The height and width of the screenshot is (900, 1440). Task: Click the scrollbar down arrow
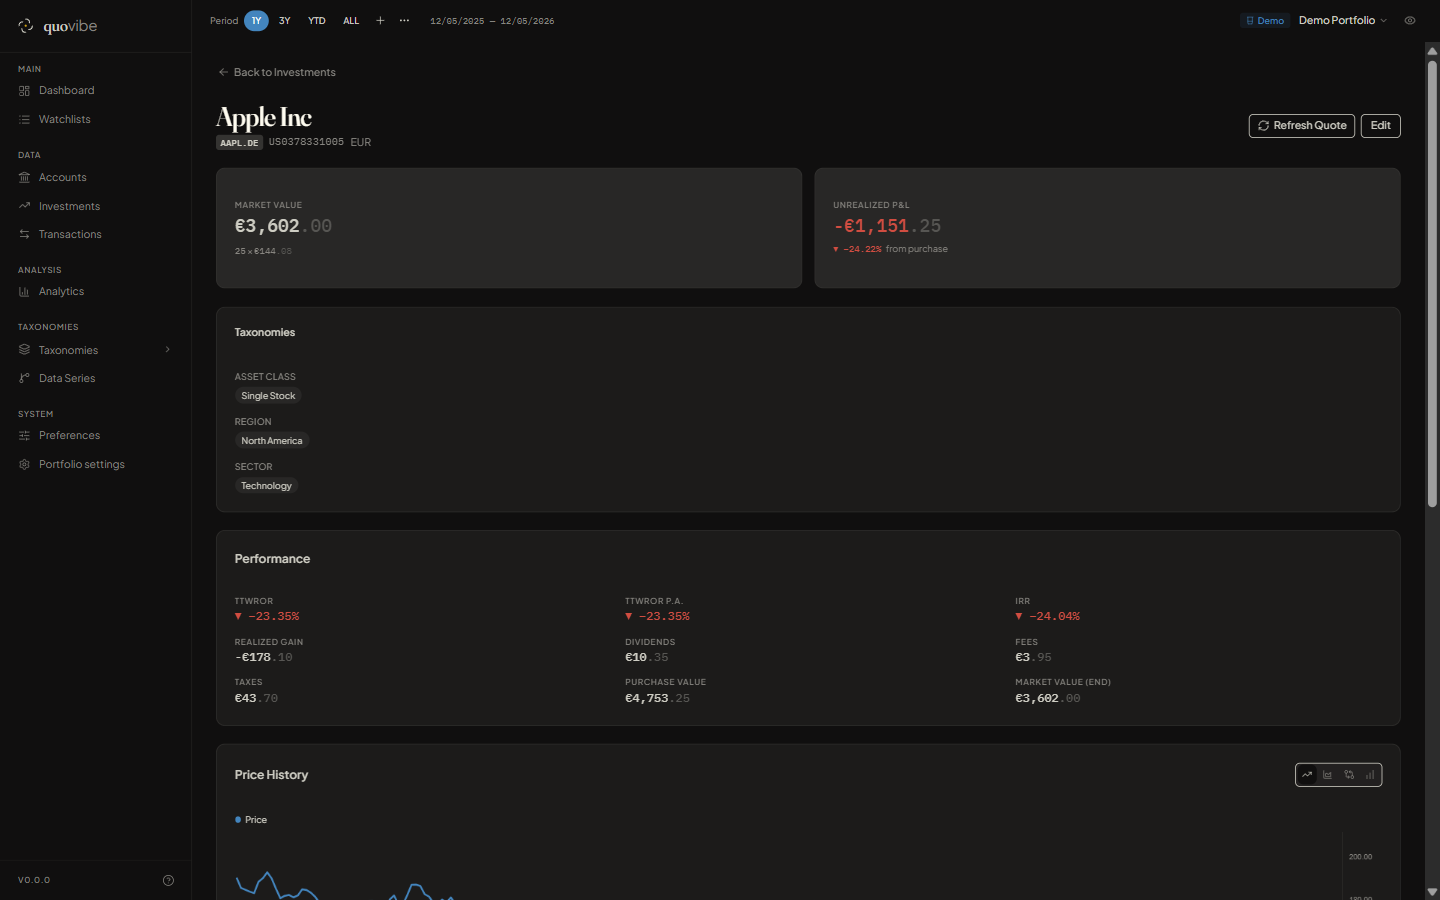click(x=1432, y=891)
